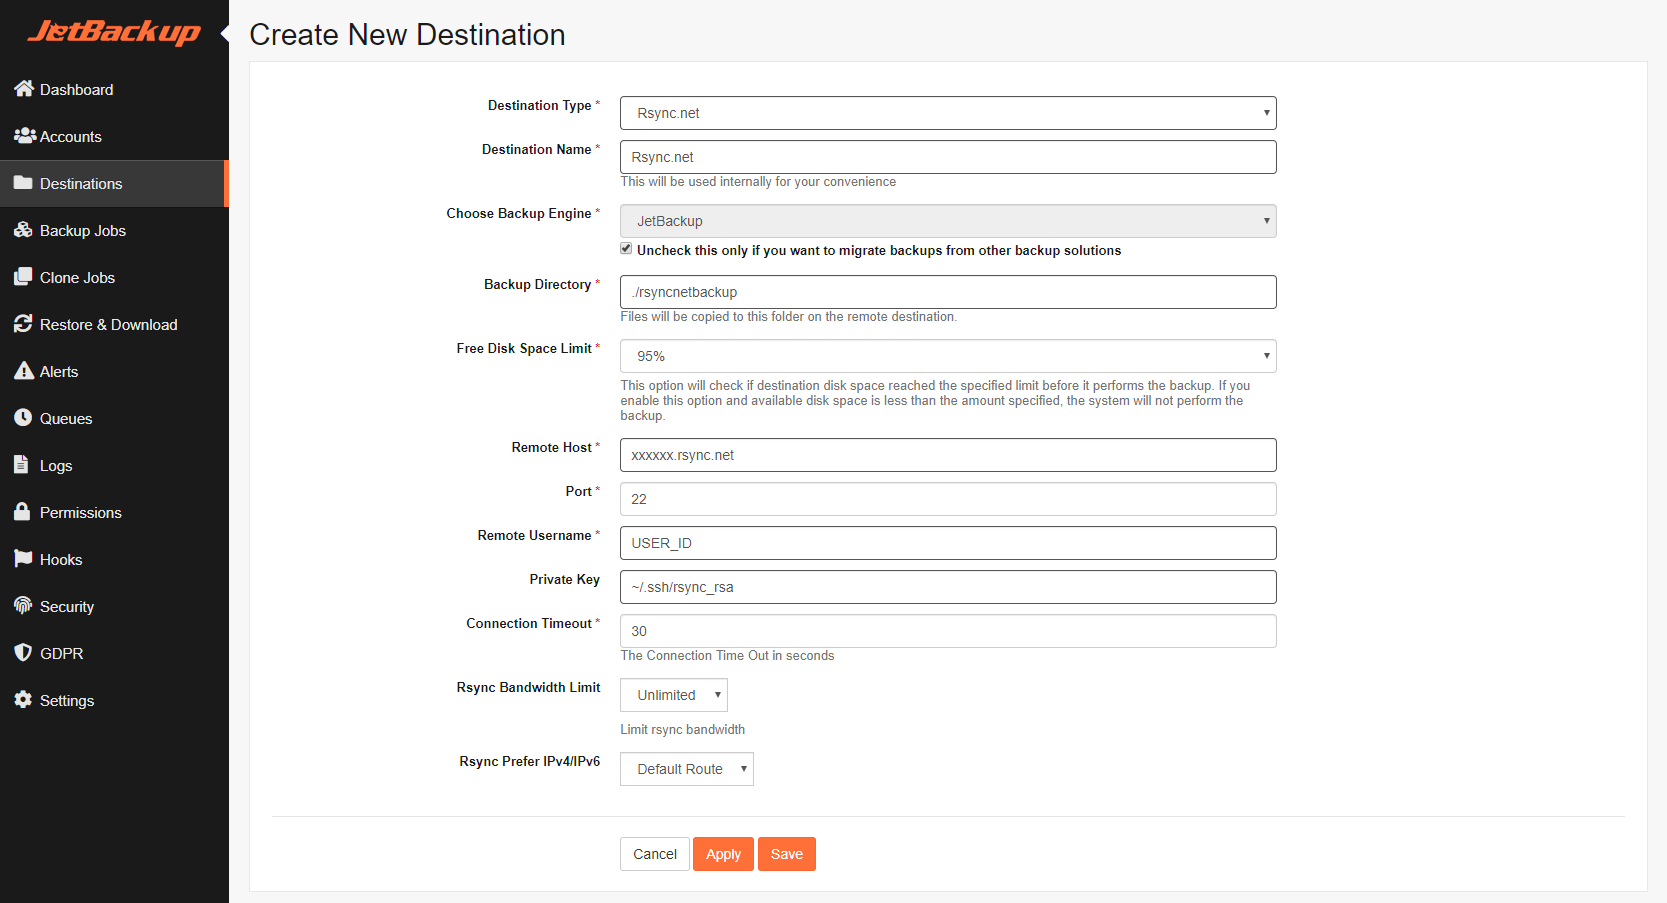The height and width of the screenshot is (903, 1667).
Task: Open the Destination Type dropdown
Action: pyautogui.click(x=948, y=113)
